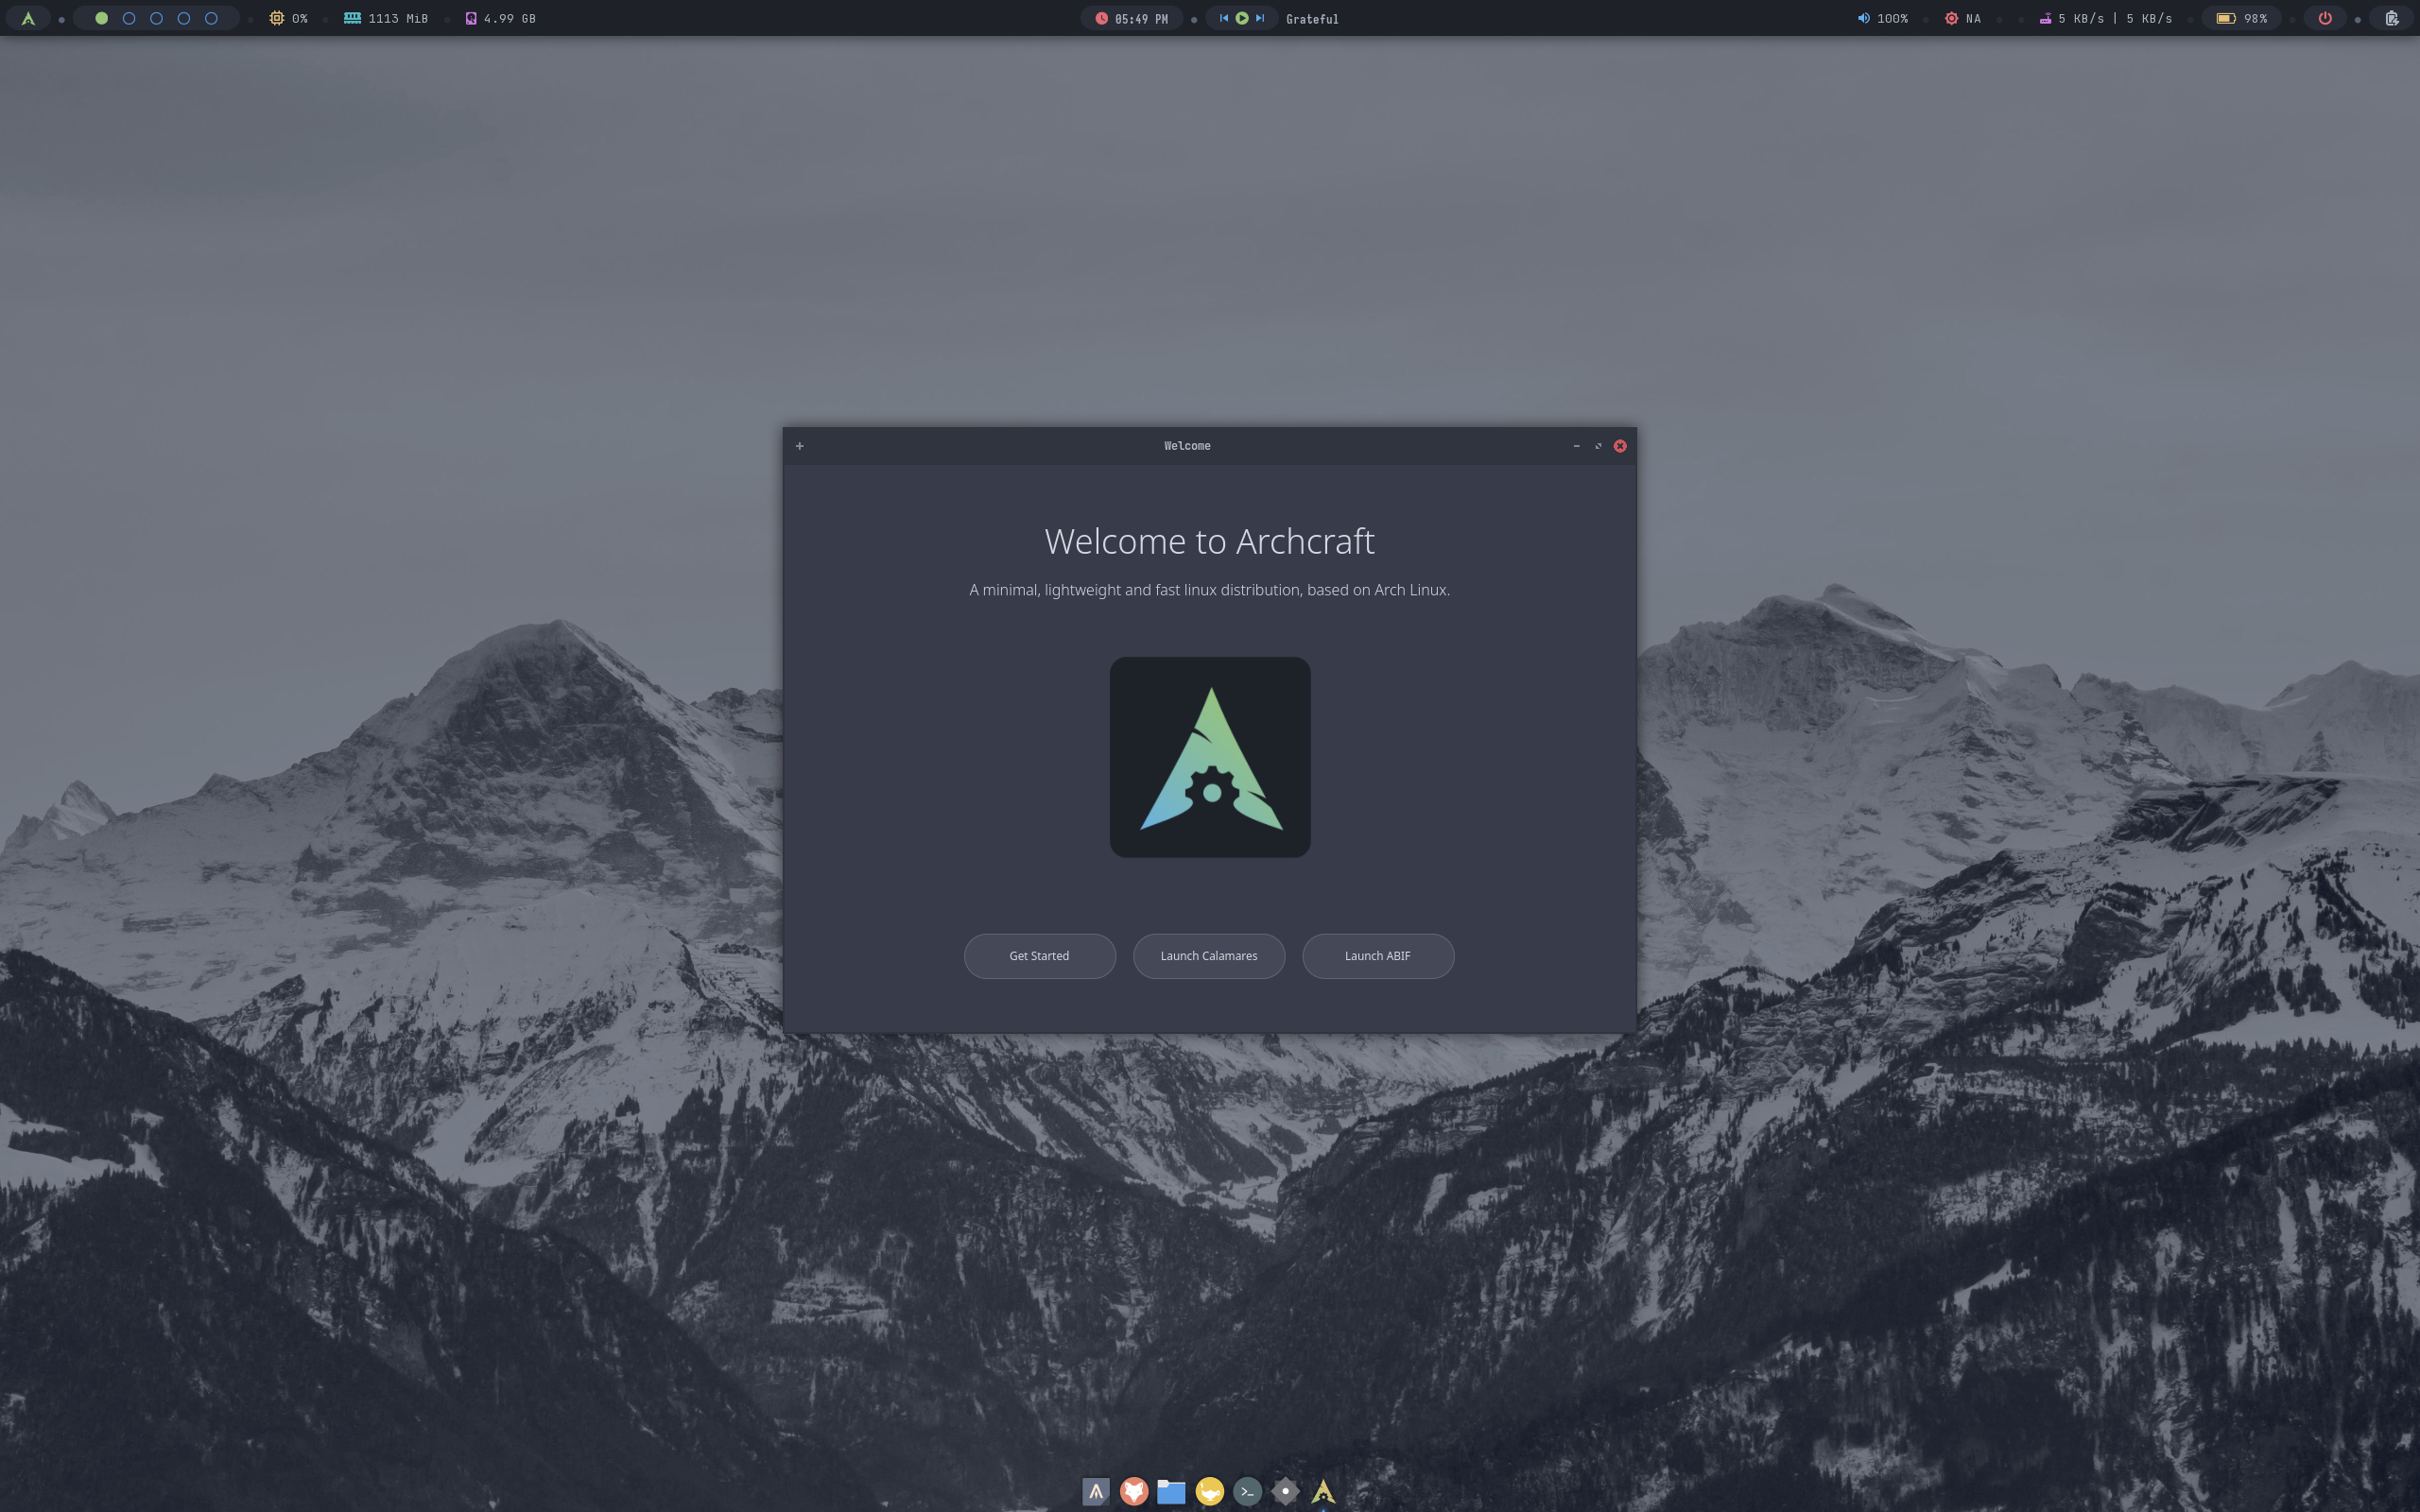Click the RAM memory module icon
Screen dimensions: 2420x1512
click(x=352, y=18)
